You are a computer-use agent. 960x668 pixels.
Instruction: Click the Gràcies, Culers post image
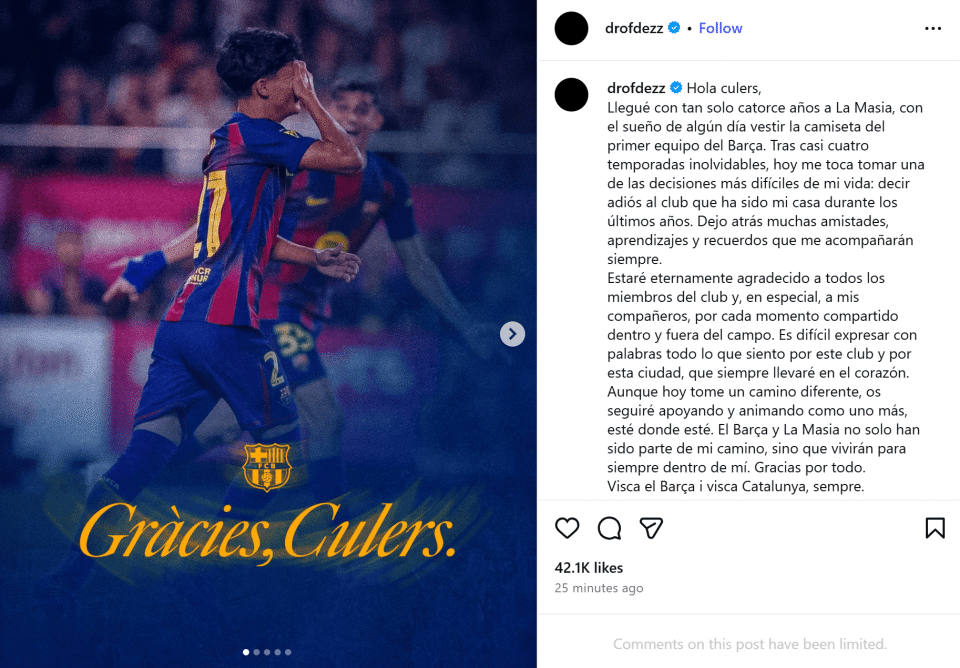point(268,334)
